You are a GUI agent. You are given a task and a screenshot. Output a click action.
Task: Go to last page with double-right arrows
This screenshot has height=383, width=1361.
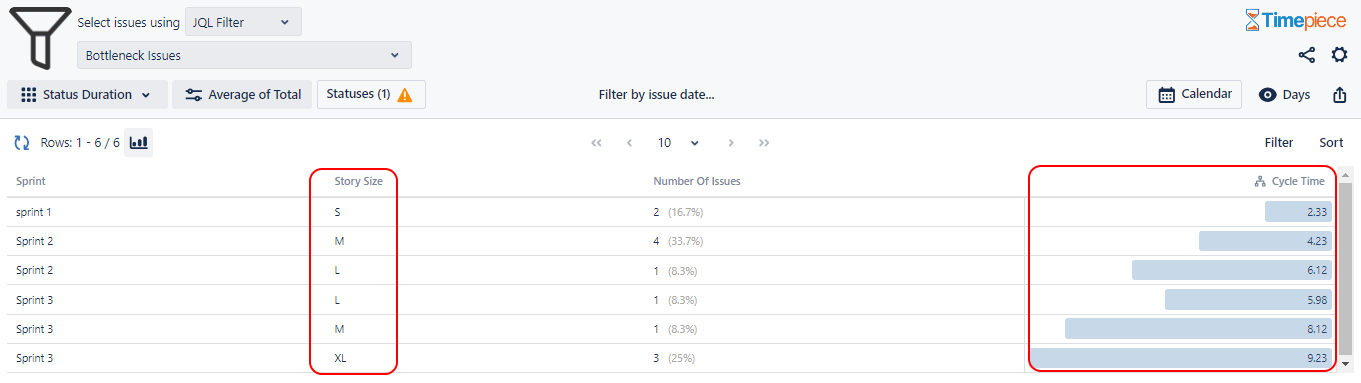[x=764, y=143]
